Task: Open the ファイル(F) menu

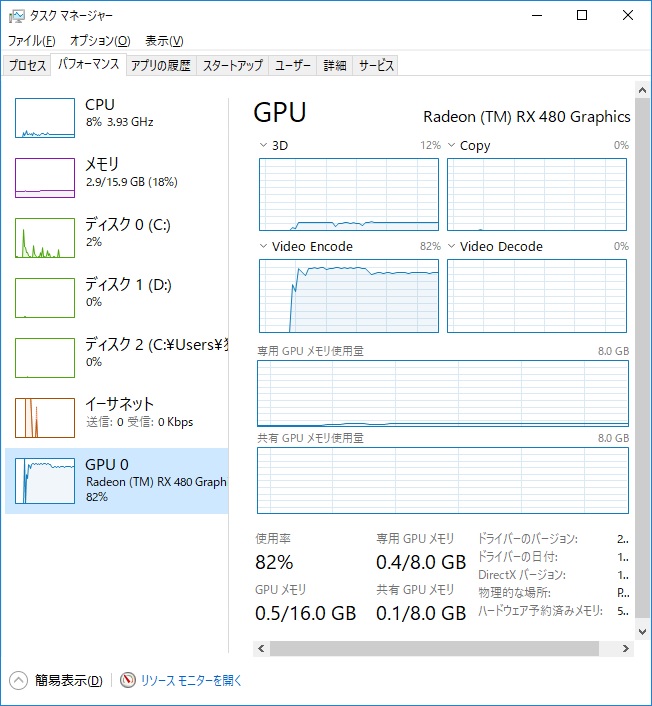Action: point(32,41)
